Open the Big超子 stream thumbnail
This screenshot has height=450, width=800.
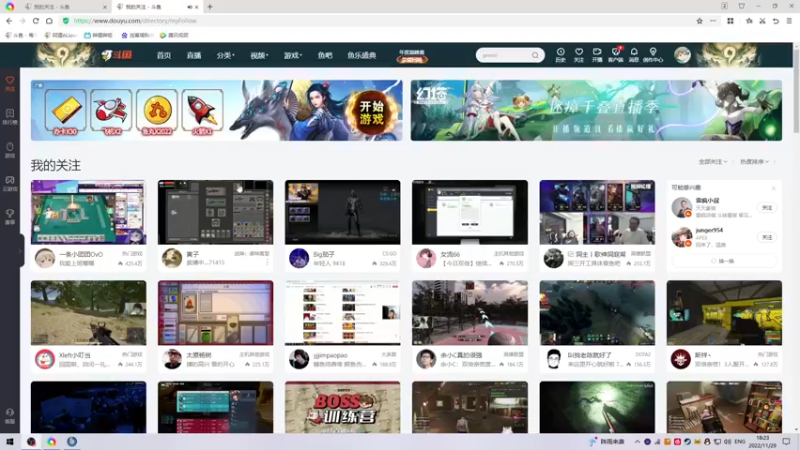[x=342, y=212]
